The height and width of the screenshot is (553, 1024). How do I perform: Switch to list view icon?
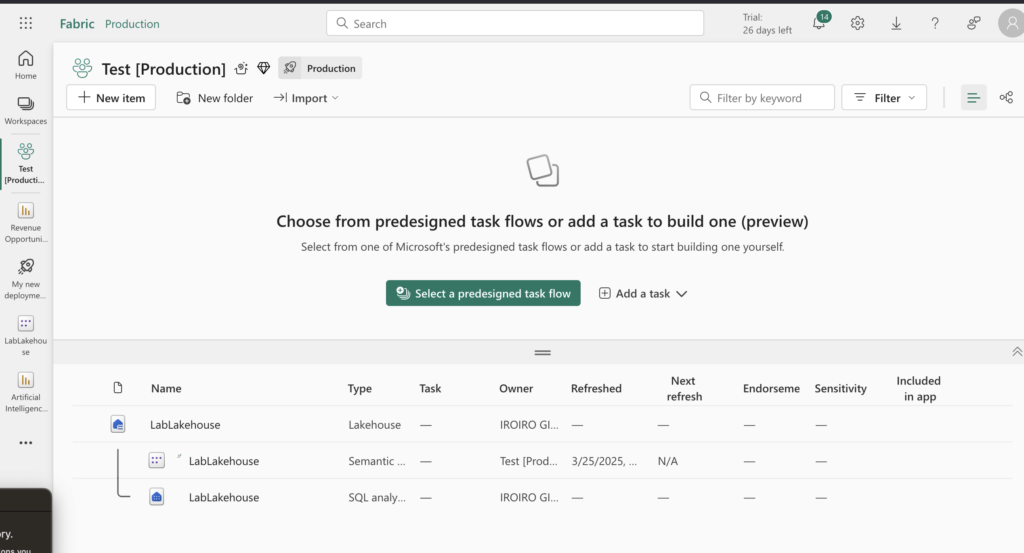[973, 97]
